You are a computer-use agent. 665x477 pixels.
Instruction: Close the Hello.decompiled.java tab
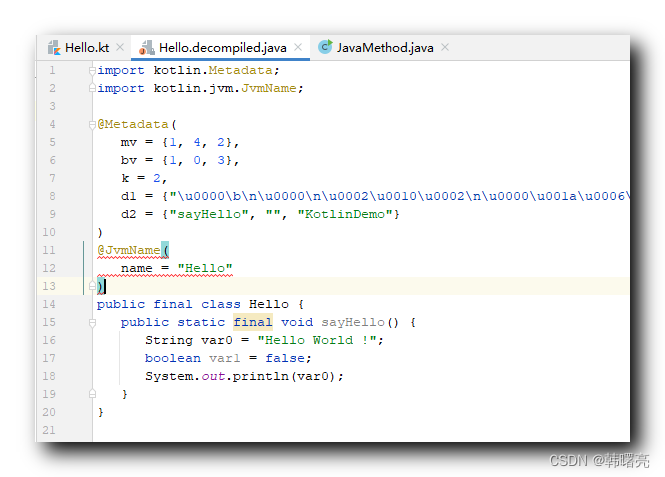(x=298, y=47)
